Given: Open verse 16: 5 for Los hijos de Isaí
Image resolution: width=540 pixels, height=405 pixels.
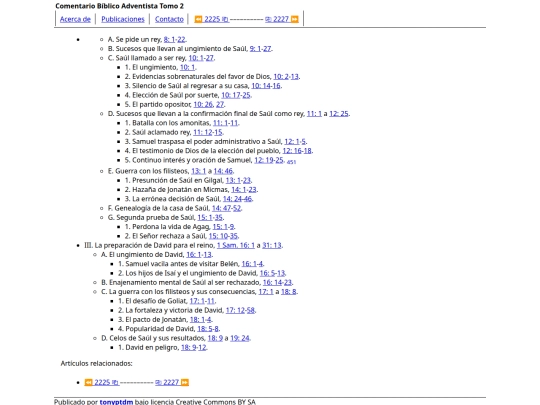Looking at the screenshot, I should [x=267, y=274].
